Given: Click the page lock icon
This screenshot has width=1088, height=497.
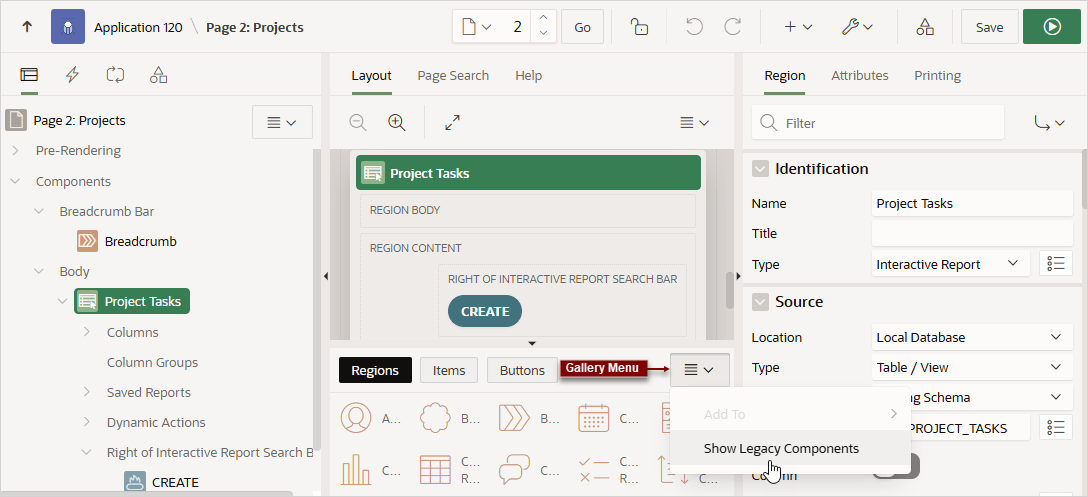Looking at the screenshot, I should point(639,27).
